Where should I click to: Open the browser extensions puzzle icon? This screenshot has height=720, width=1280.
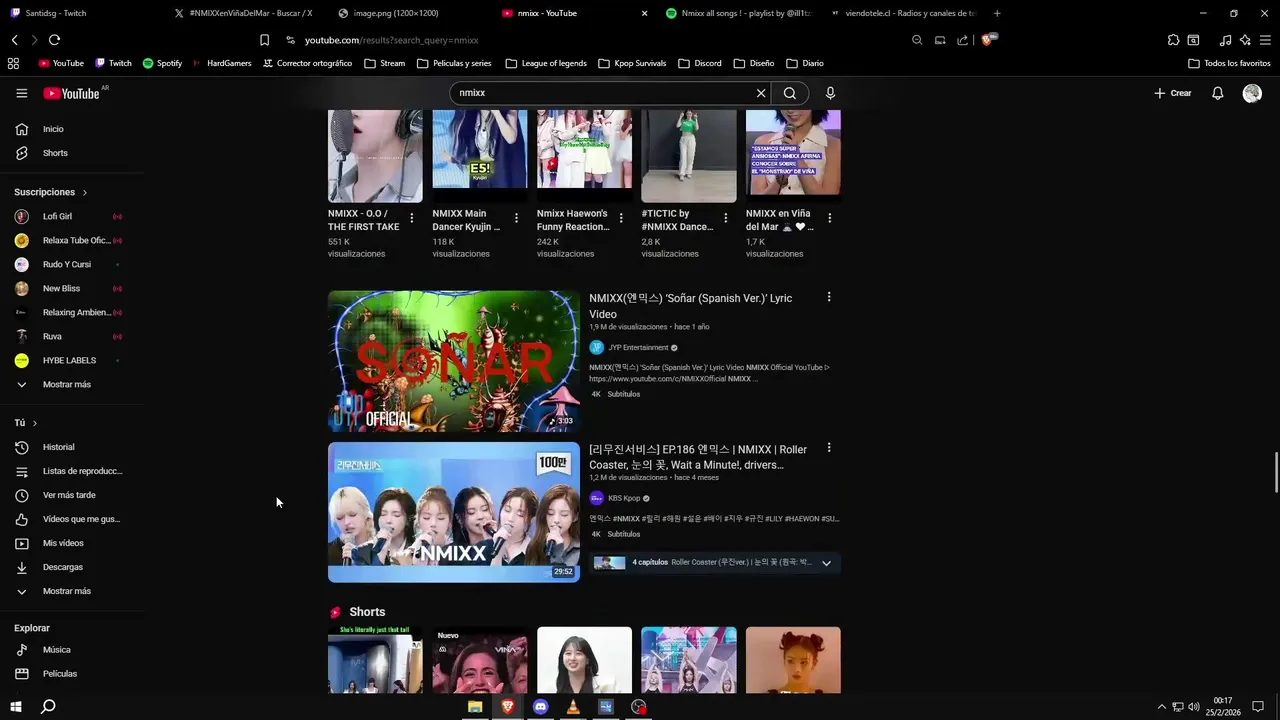[1173, 40]
